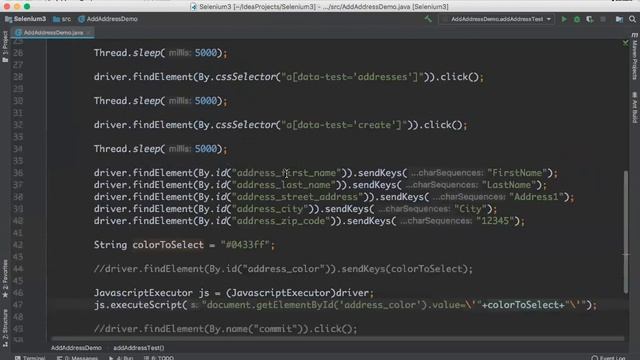Open the Ant Build side panel
640x360 pixels.
point(635,107)
